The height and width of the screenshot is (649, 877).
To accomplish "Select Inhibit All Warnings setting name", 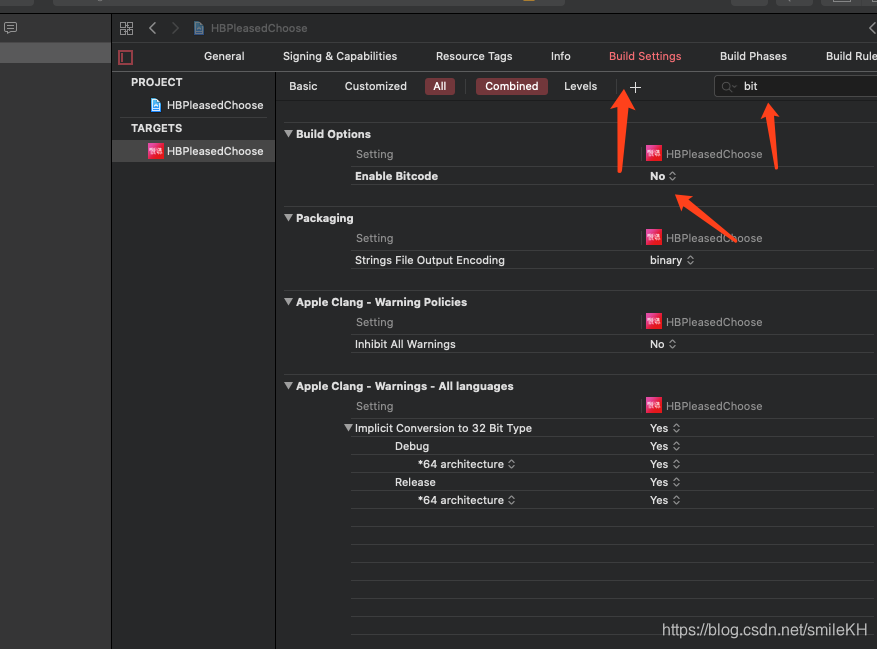I will (405, 344).
